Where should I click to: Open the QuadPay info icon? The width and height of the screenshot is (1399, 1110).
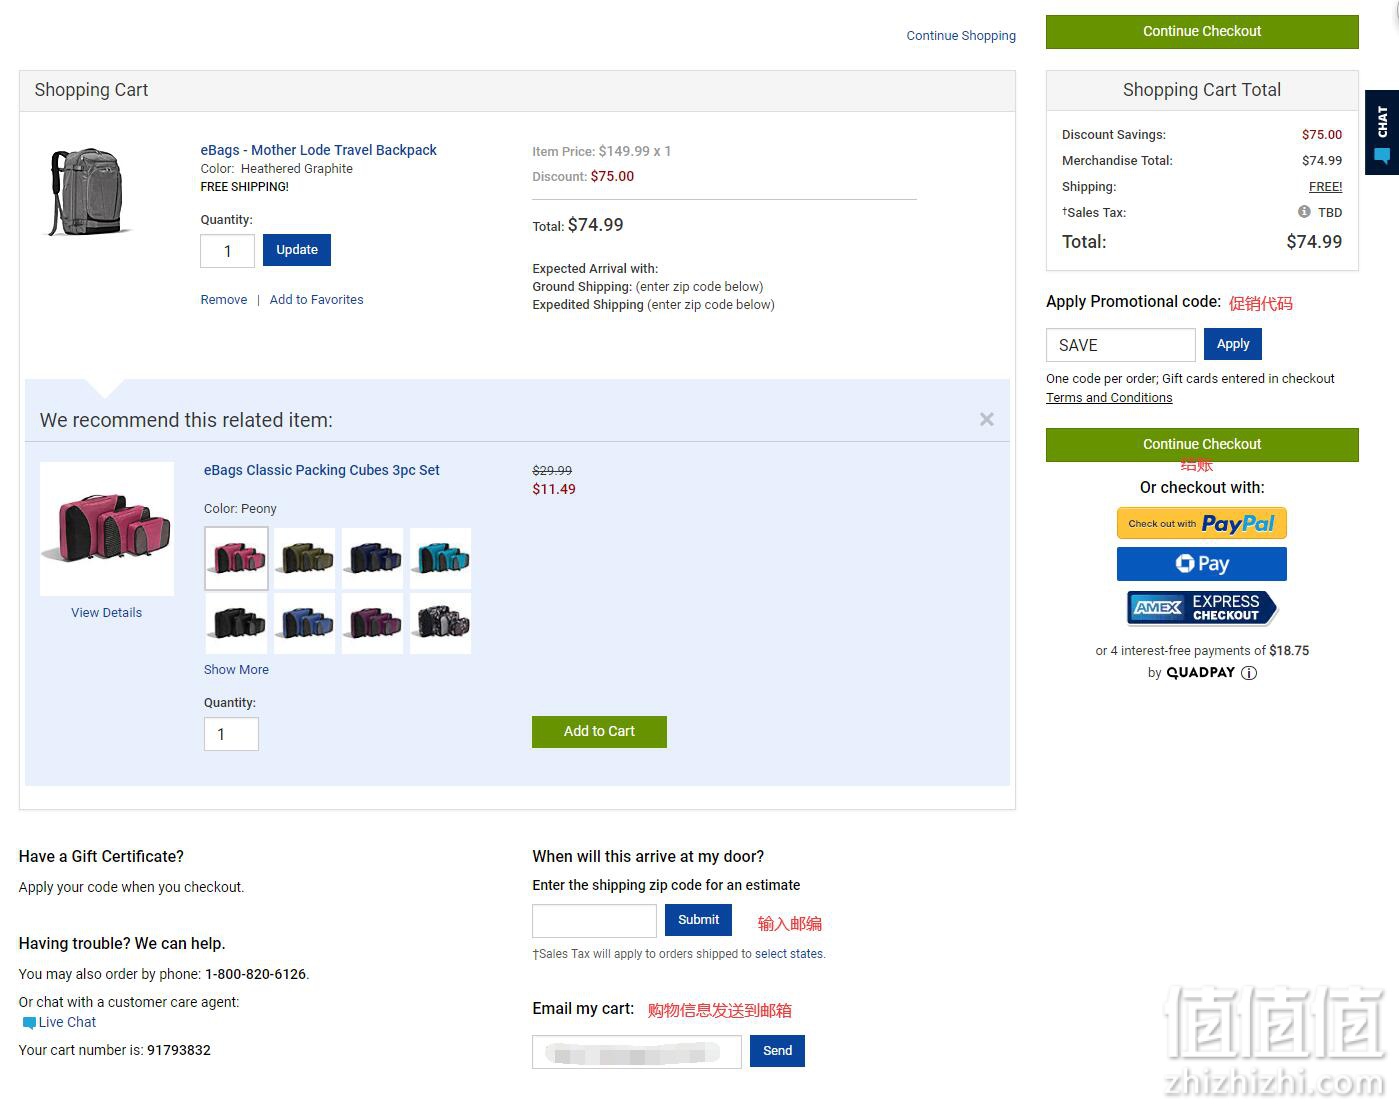click(1249, 673)
